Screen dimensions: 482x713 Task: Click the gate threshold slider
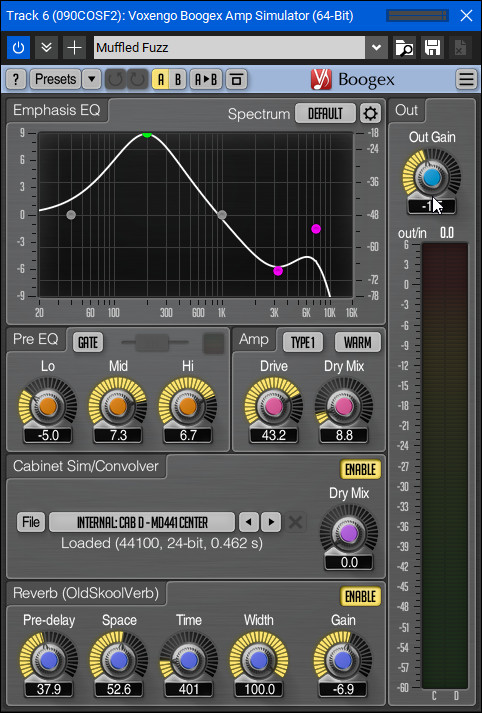155,342
